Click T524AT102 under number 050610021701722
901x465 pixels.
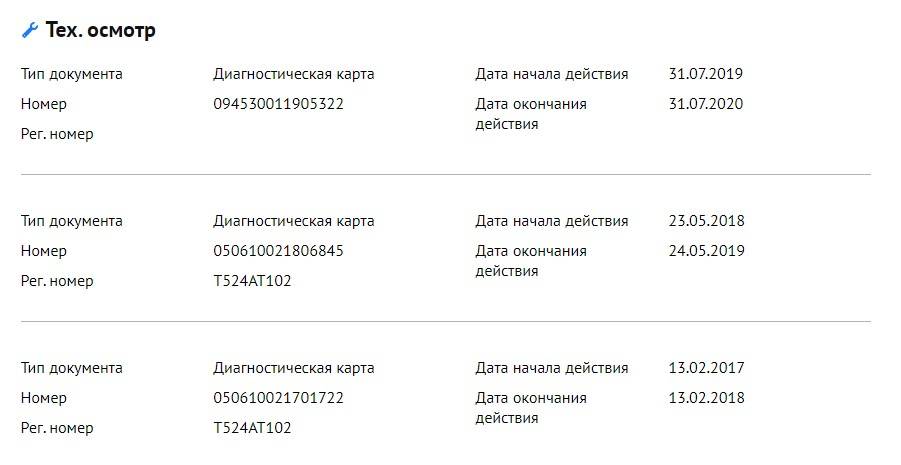pyautogui.click(x=252, y=428)
